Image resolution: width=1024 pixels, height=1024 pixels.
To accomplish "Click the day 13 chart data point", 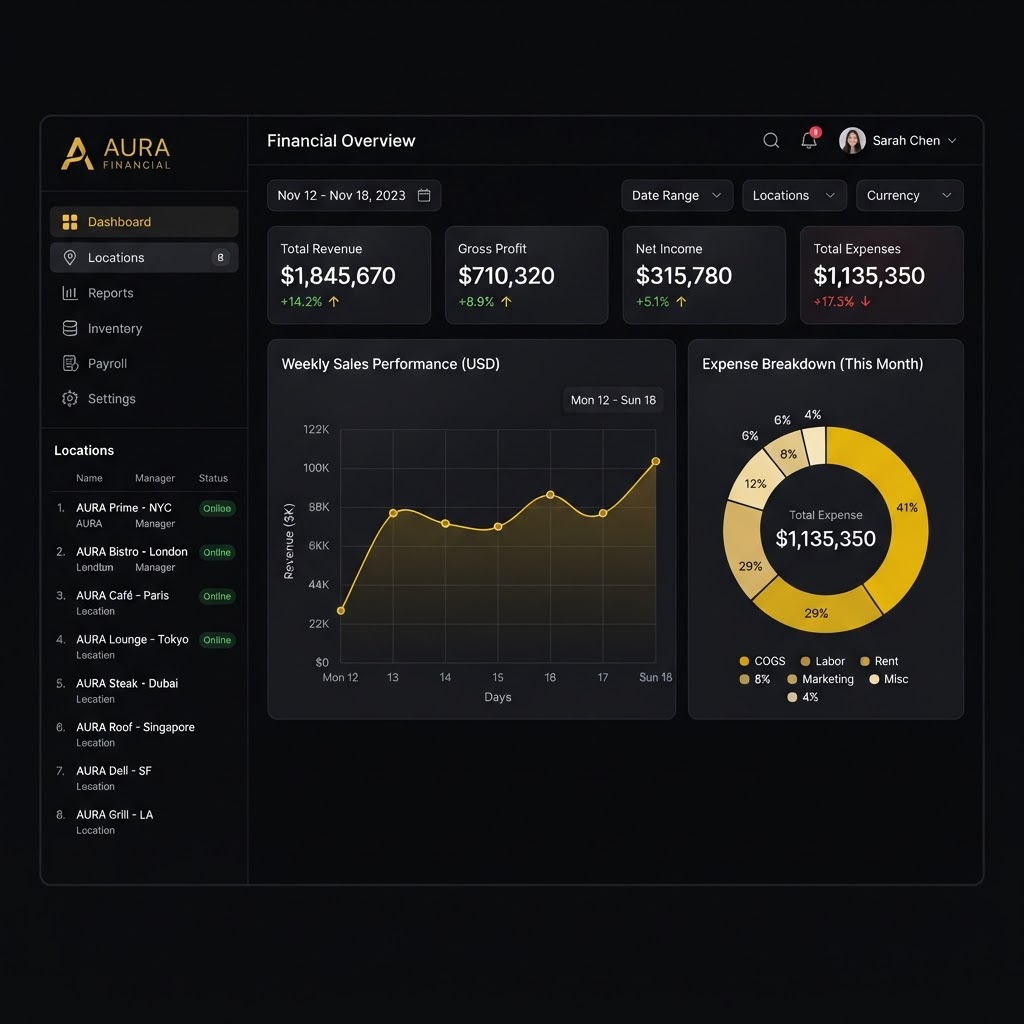I will [x=393, y=513].
